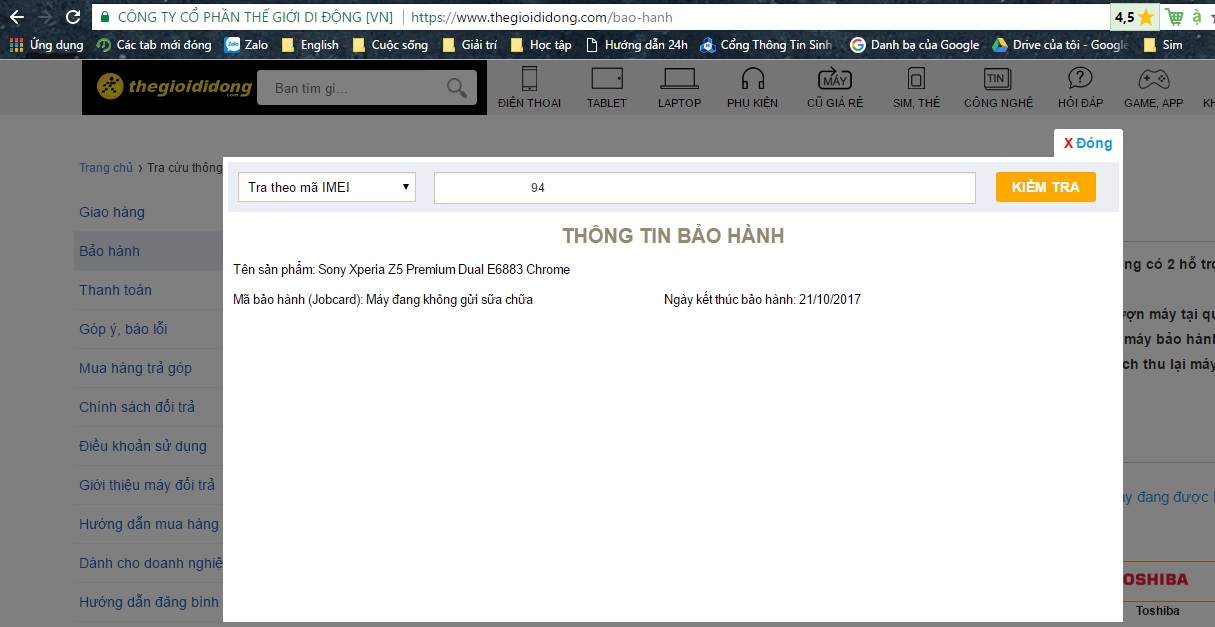The width and height of the screenshot is (1215, 627).
Task: Click the IMEI number input field
Action: click(x=704, y=188)
